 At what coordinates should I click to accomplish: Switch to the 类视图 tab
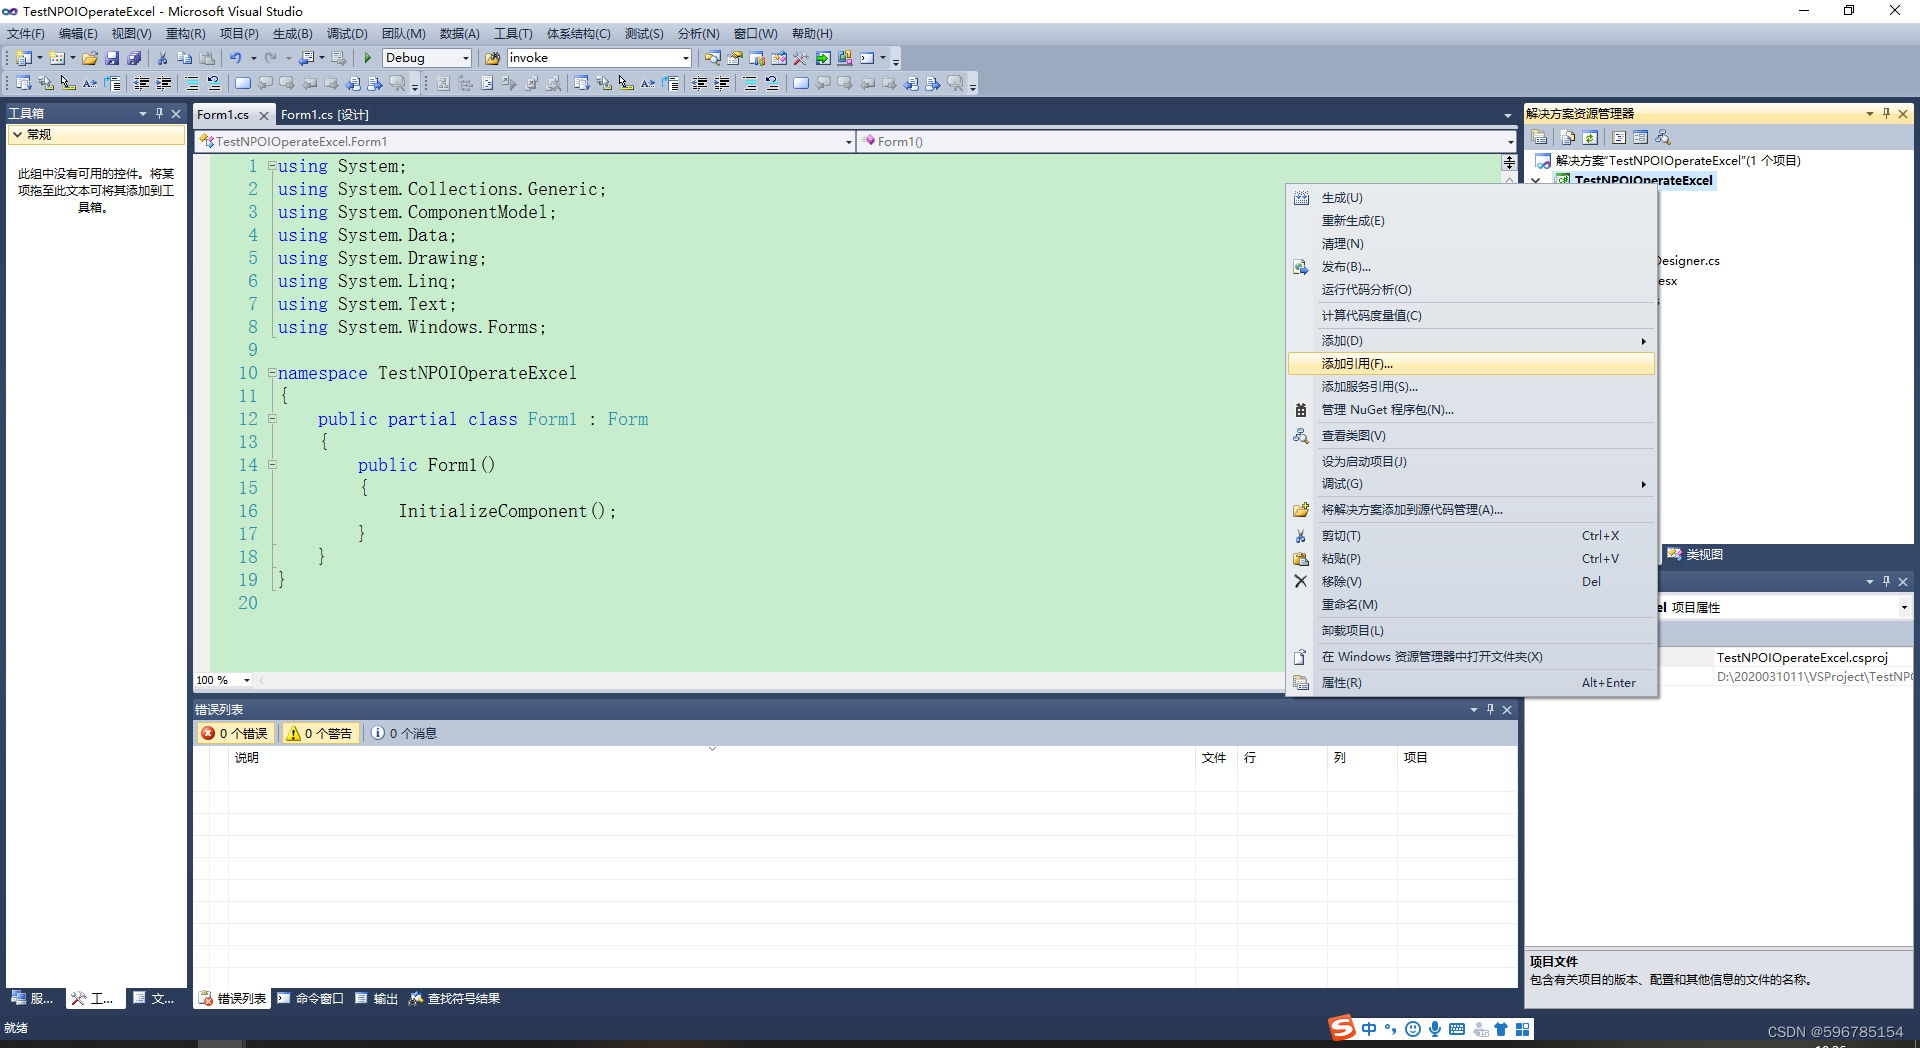[x=1696, y=554]
